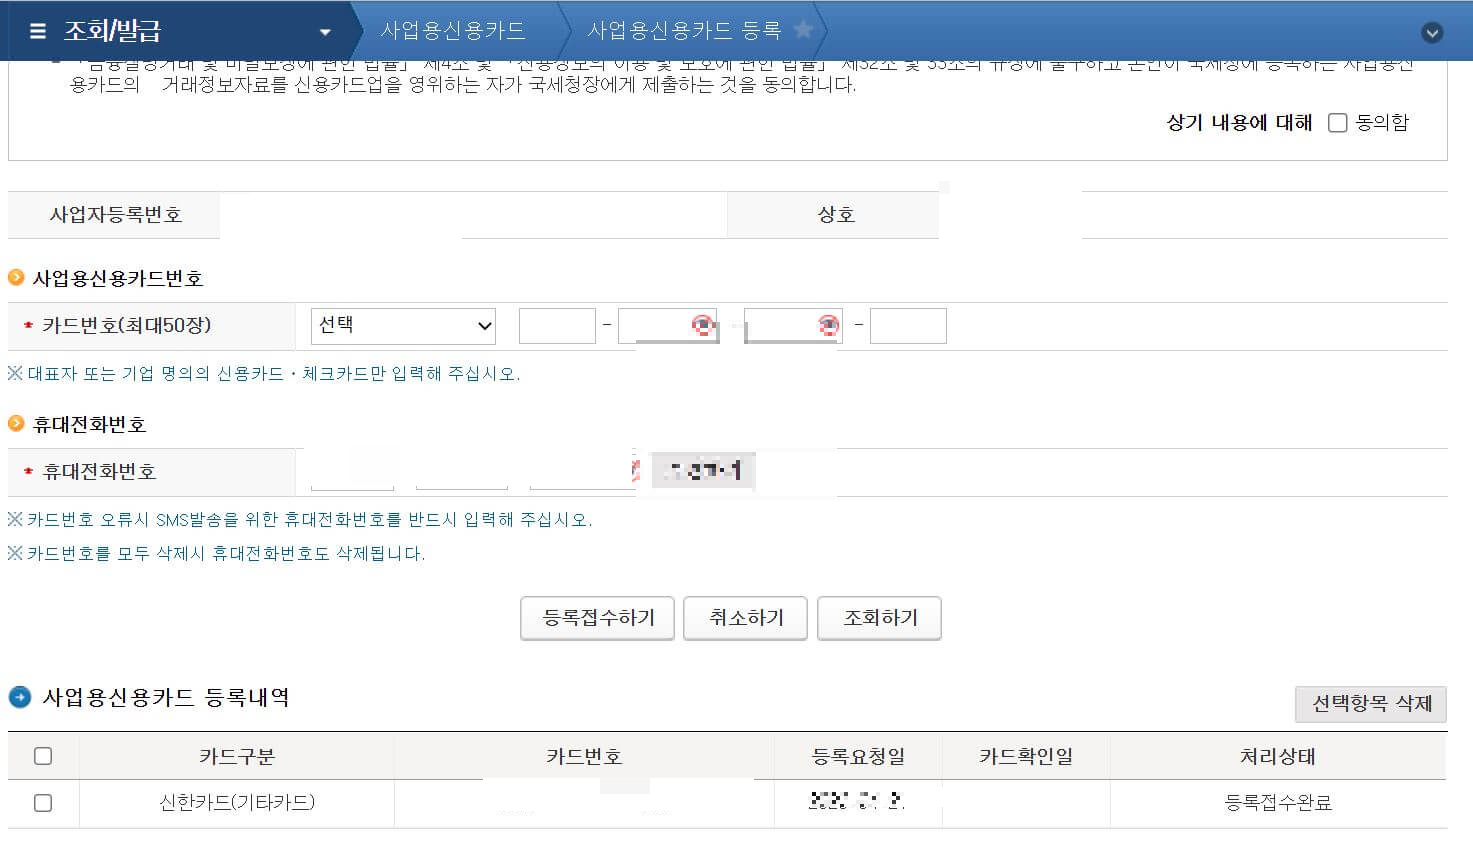Check the 동의함 agreement checkbox
Image resolution: width=1473 pixels, height=844 pixels.
pyautogui.click(x=1337, y=122)
